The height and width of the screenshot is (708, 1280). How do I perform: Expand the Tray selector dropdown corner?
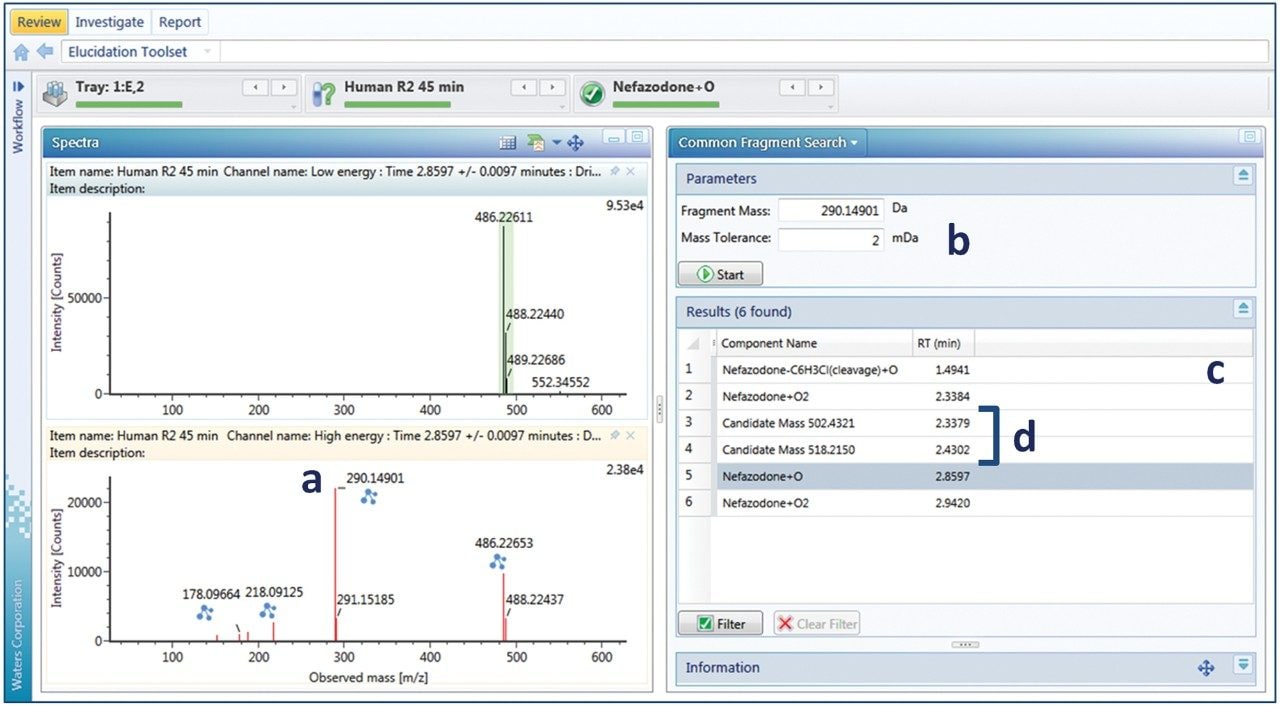[295, 107]
